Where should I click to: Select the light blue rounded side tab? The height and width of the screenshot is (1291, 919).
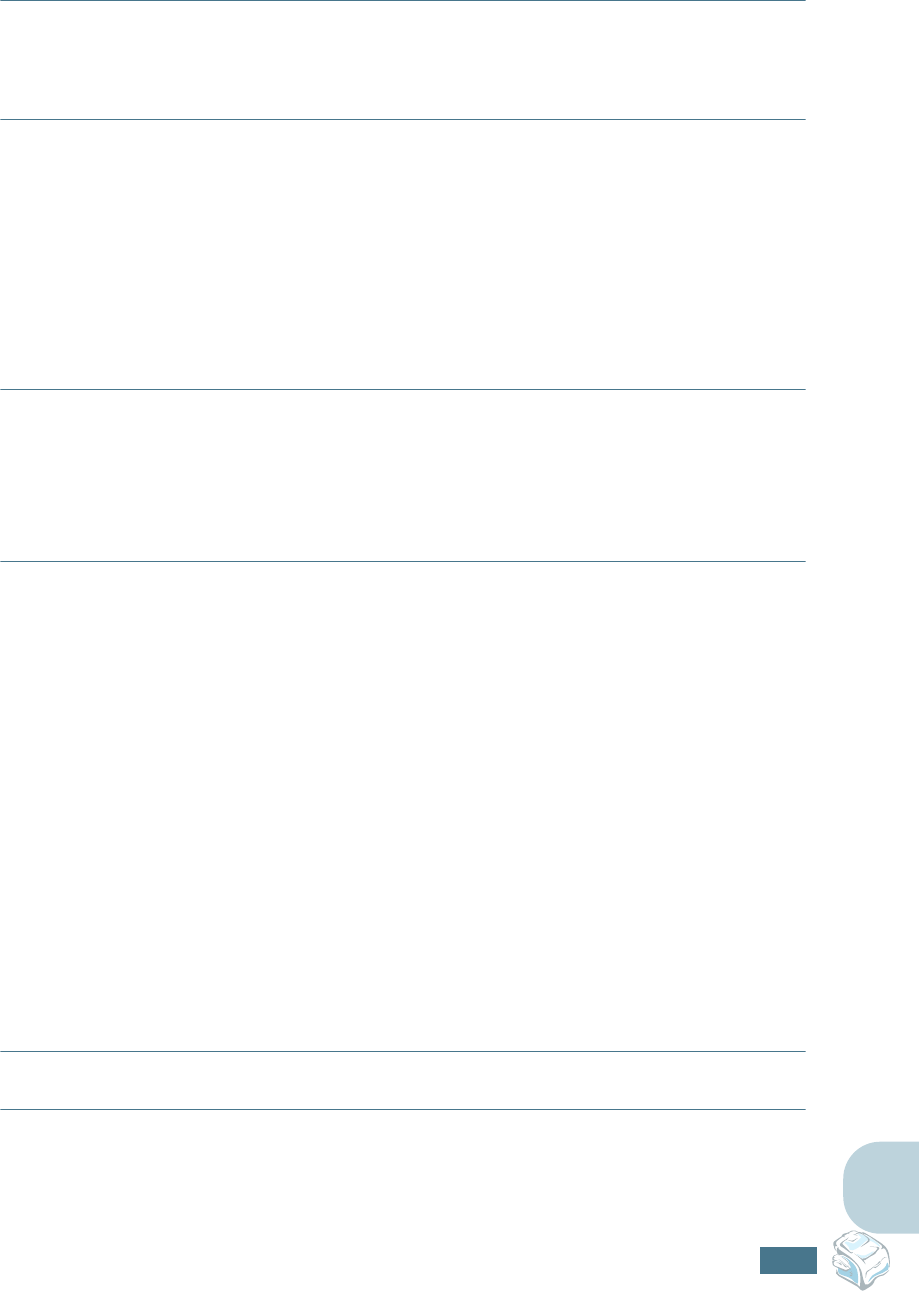tap(880, 1189)
